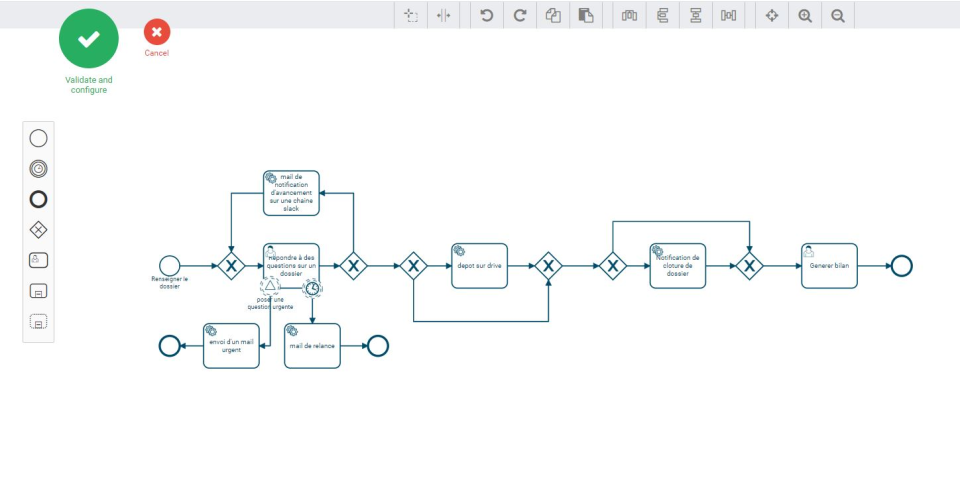Select the 'depot sur drive' service task
The width and height of the screenshot is (960, 486).
pos(479,266)
